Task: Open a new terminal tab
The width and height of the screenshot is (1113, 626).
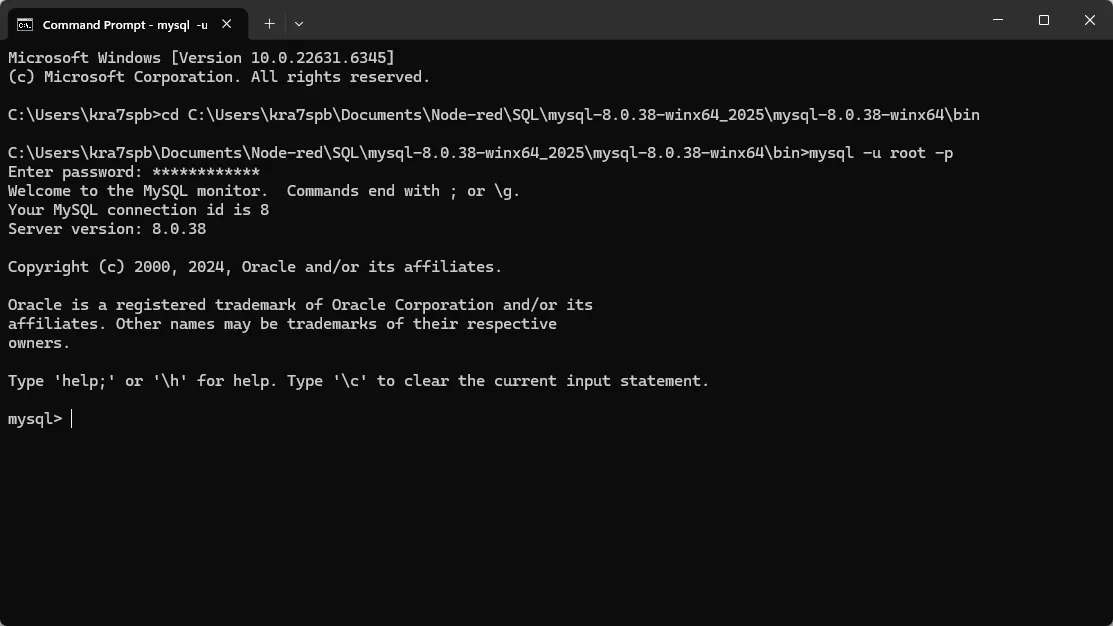Action: (269, 23)
